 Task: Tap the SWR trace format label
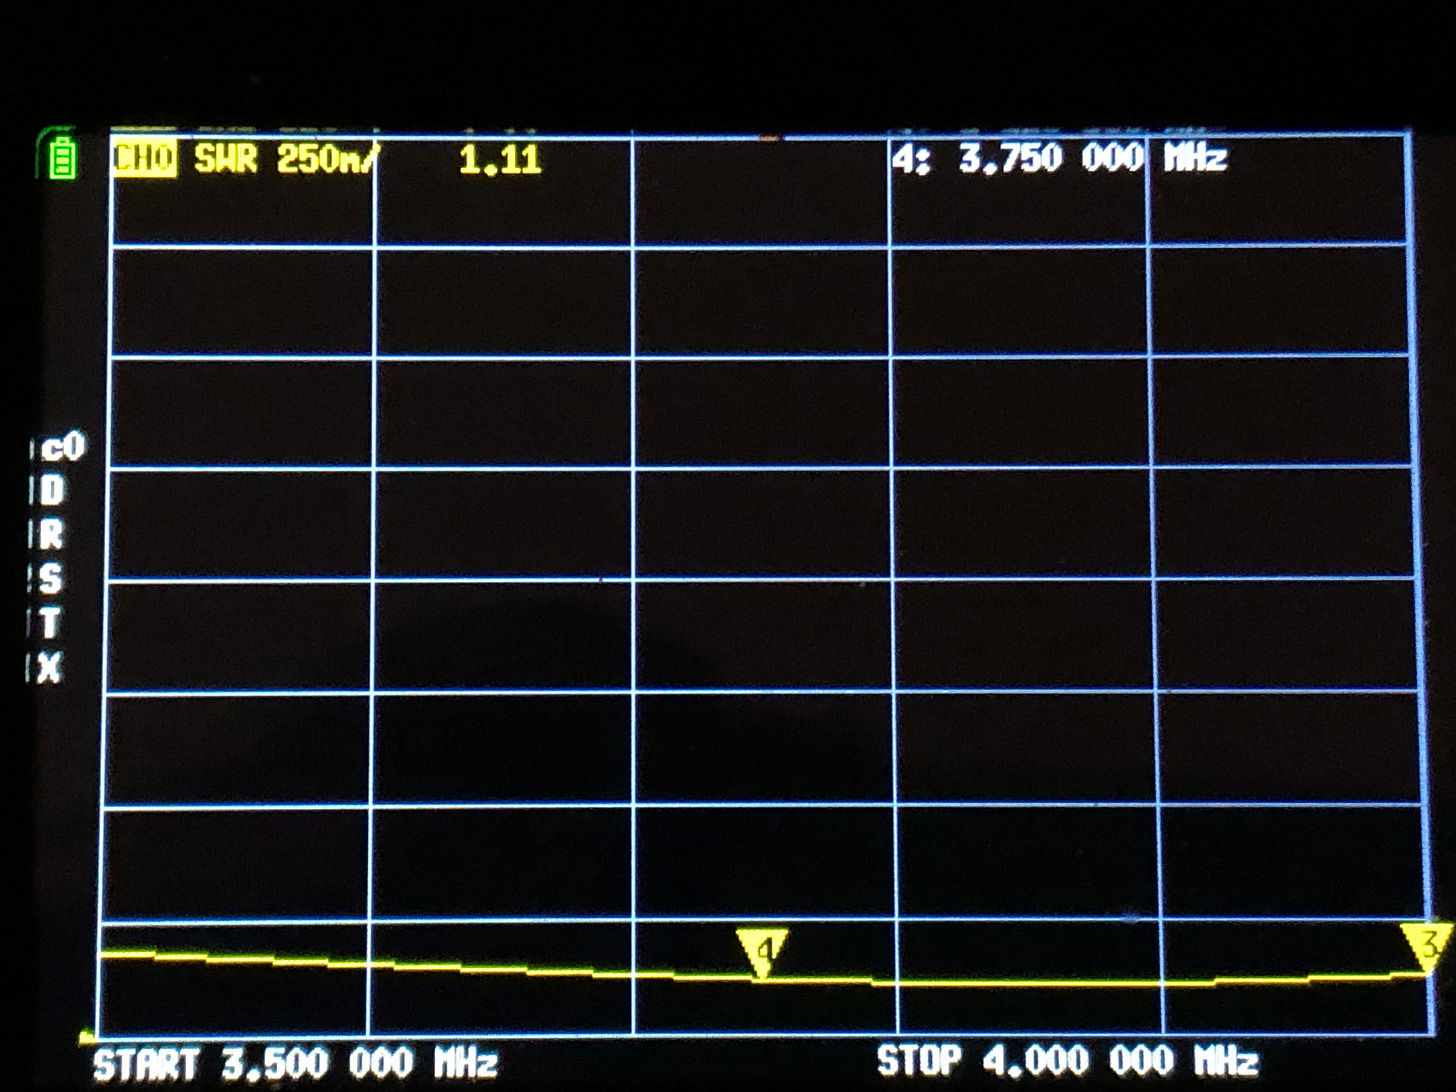pos(225,159)
